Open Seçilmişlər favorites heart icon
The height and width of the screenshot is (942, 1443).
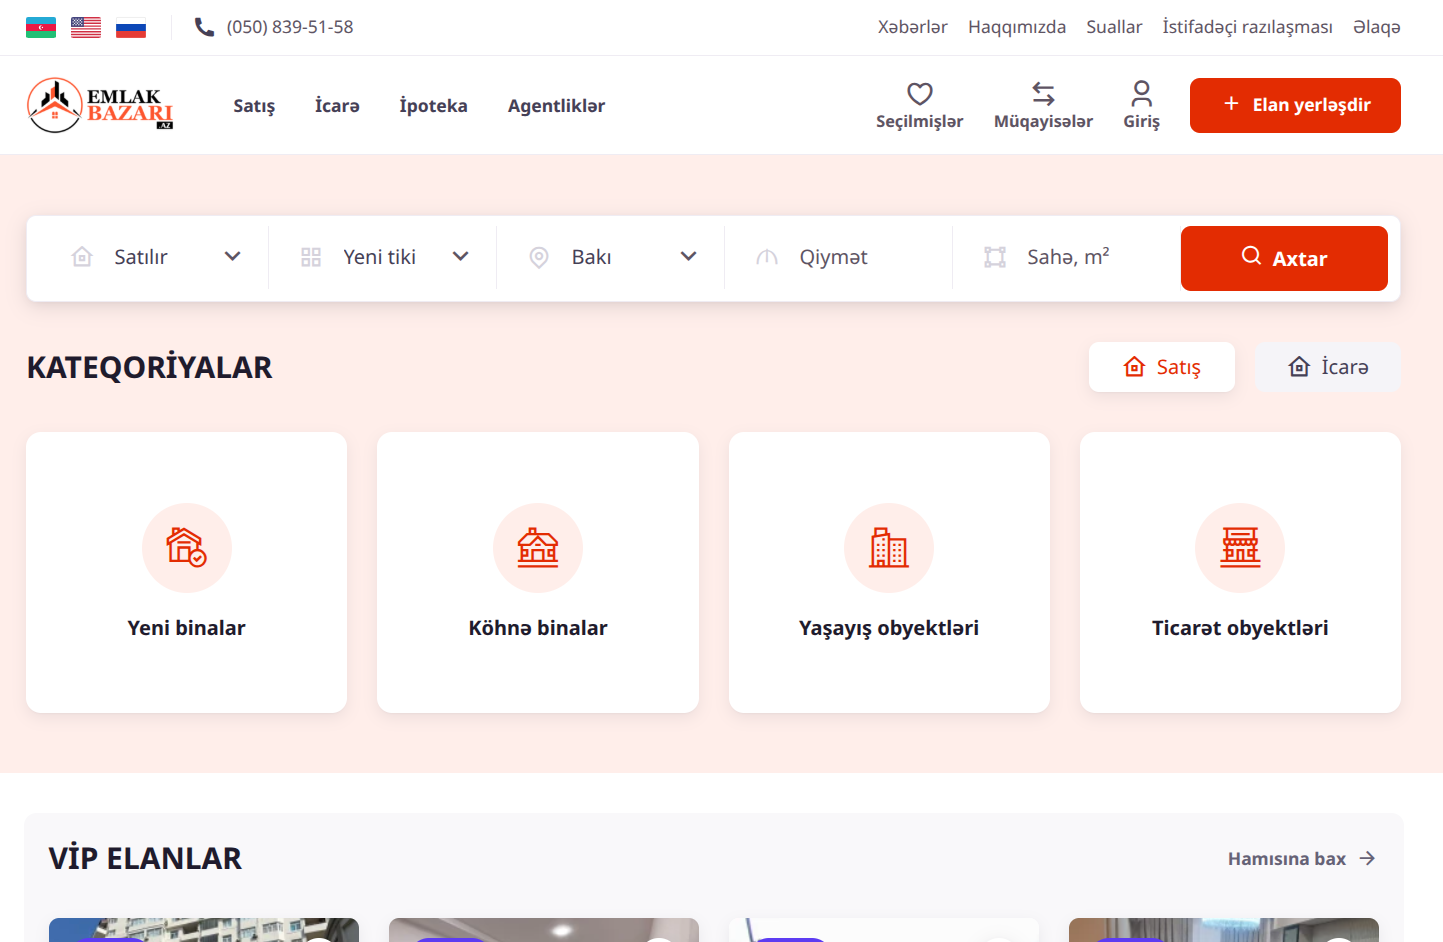[919, 95]
